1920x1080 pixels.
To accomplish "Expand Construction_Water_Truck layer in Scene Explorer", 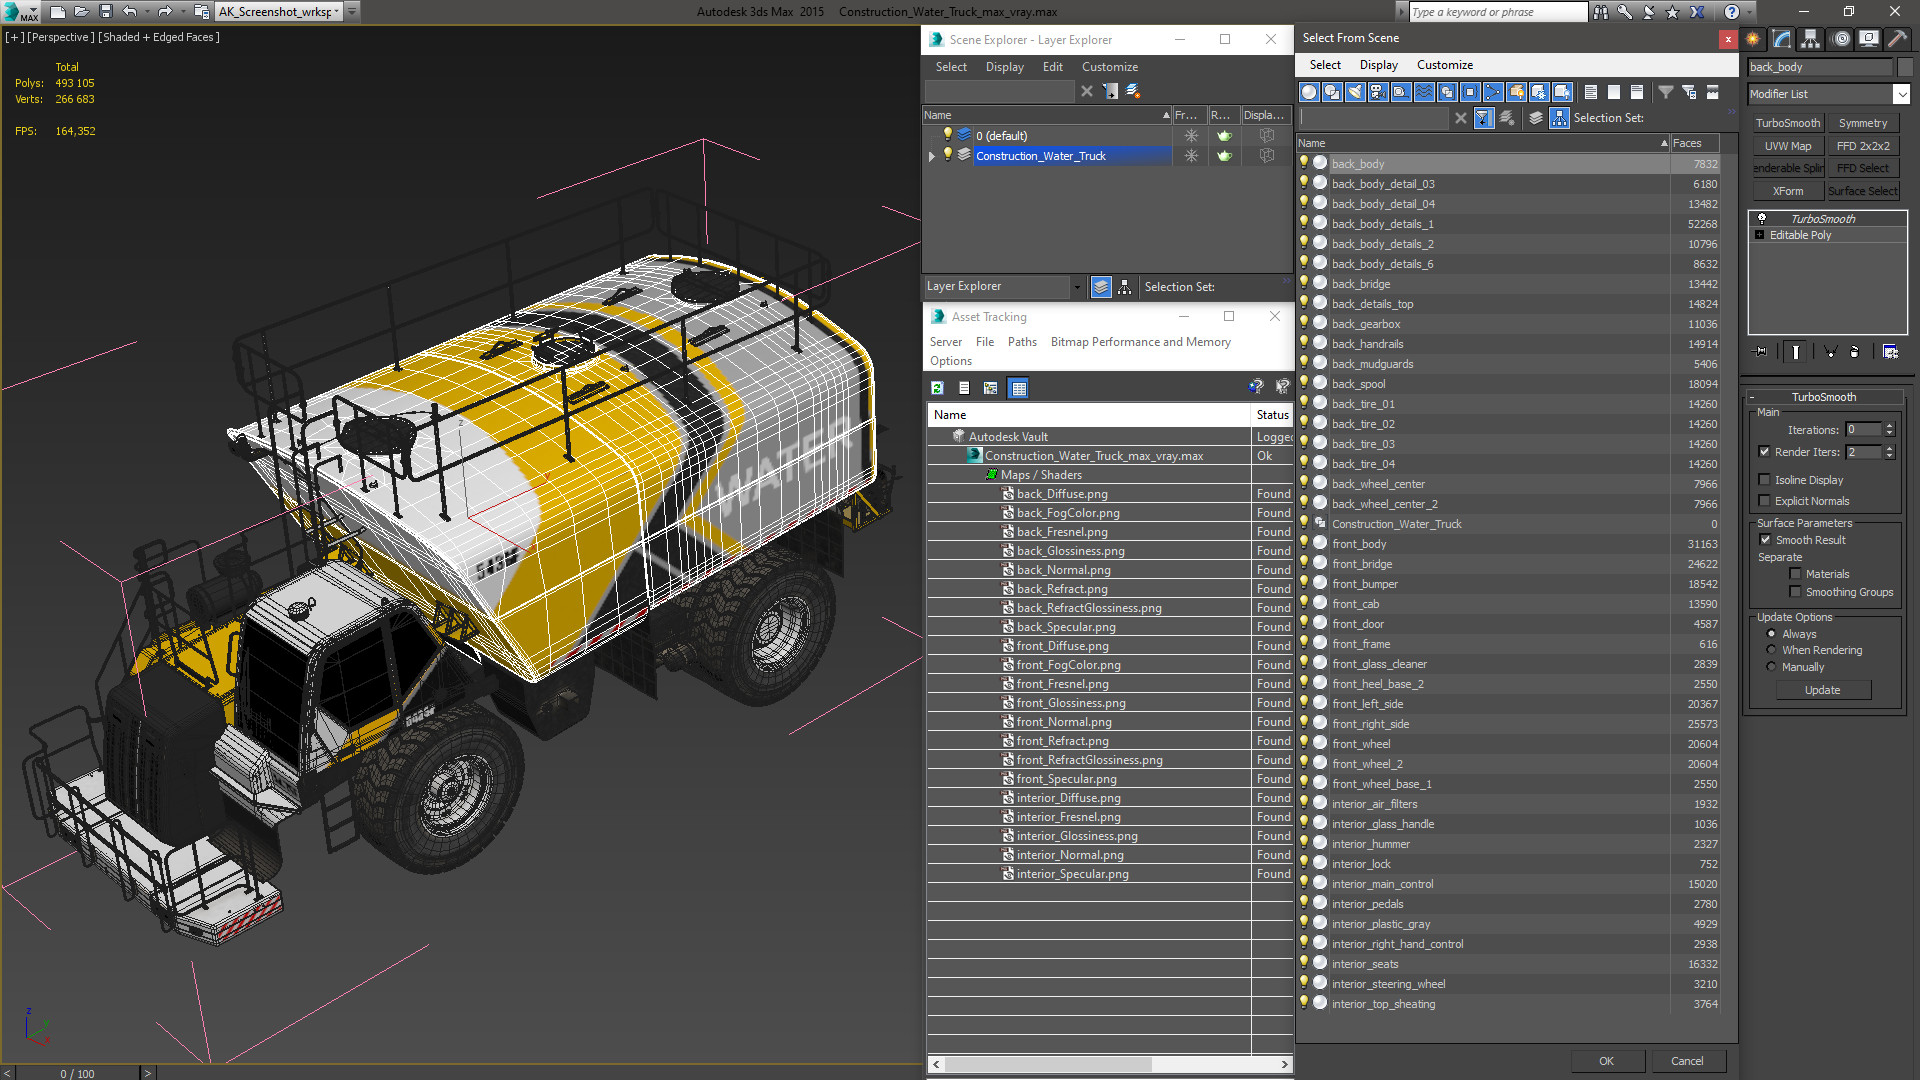I will [932, 156].
